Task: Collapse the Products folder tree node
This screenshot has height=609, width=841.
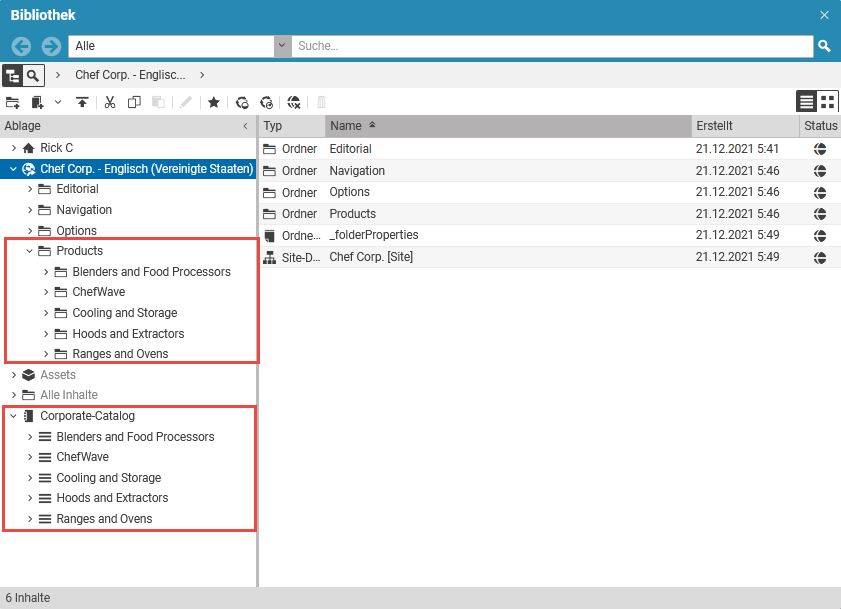Action: point(29,251)
